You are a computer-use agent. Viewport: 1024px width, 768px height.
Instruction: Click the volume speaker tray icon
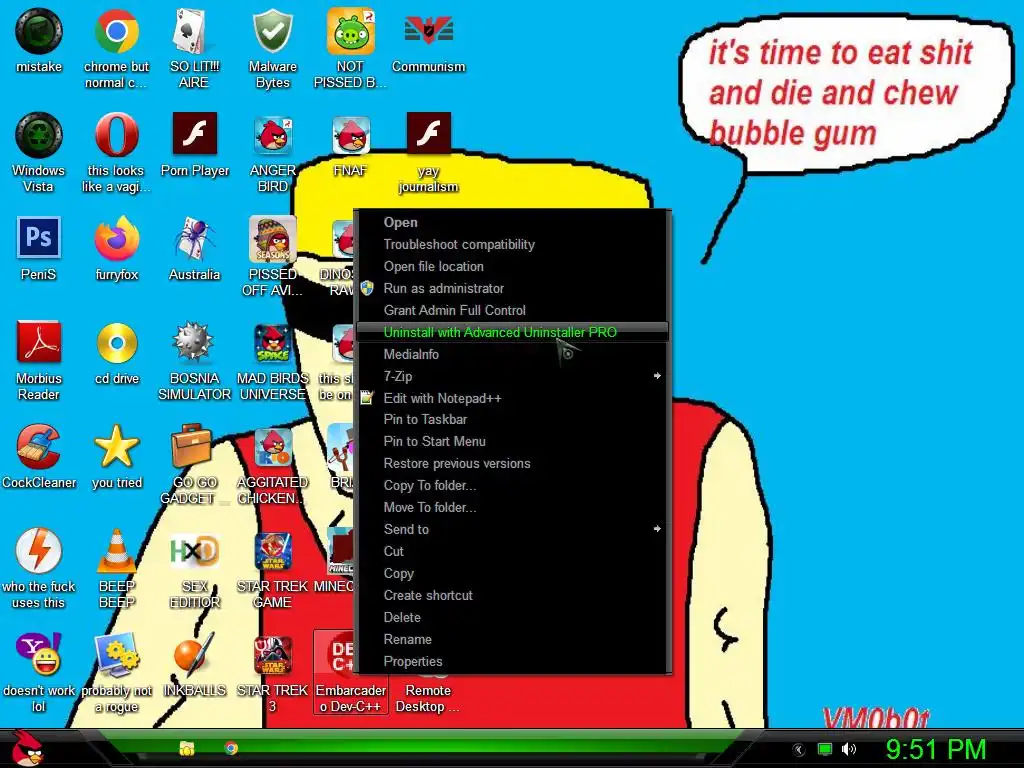(x=849, y=749)
